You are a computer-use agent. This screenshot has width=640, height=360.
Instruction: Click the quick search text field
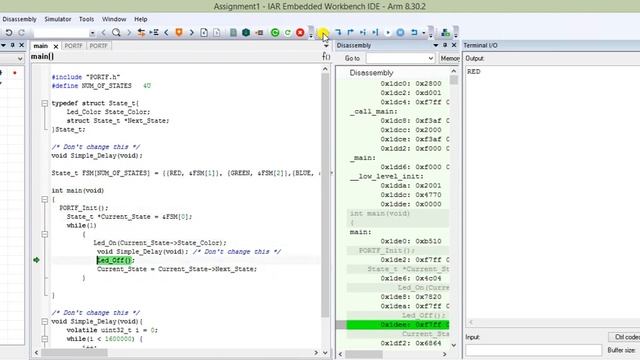61,33
